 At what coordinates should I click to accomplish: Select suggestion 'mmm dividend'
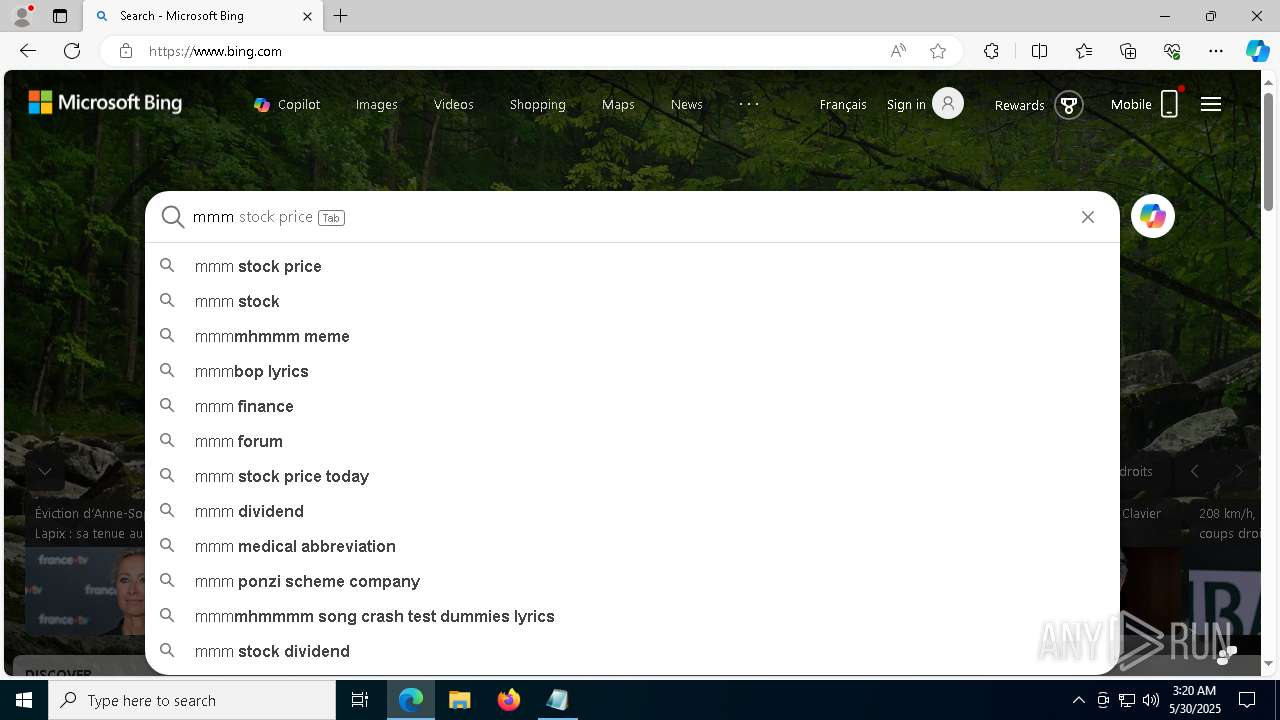click(x=632, y=511)
